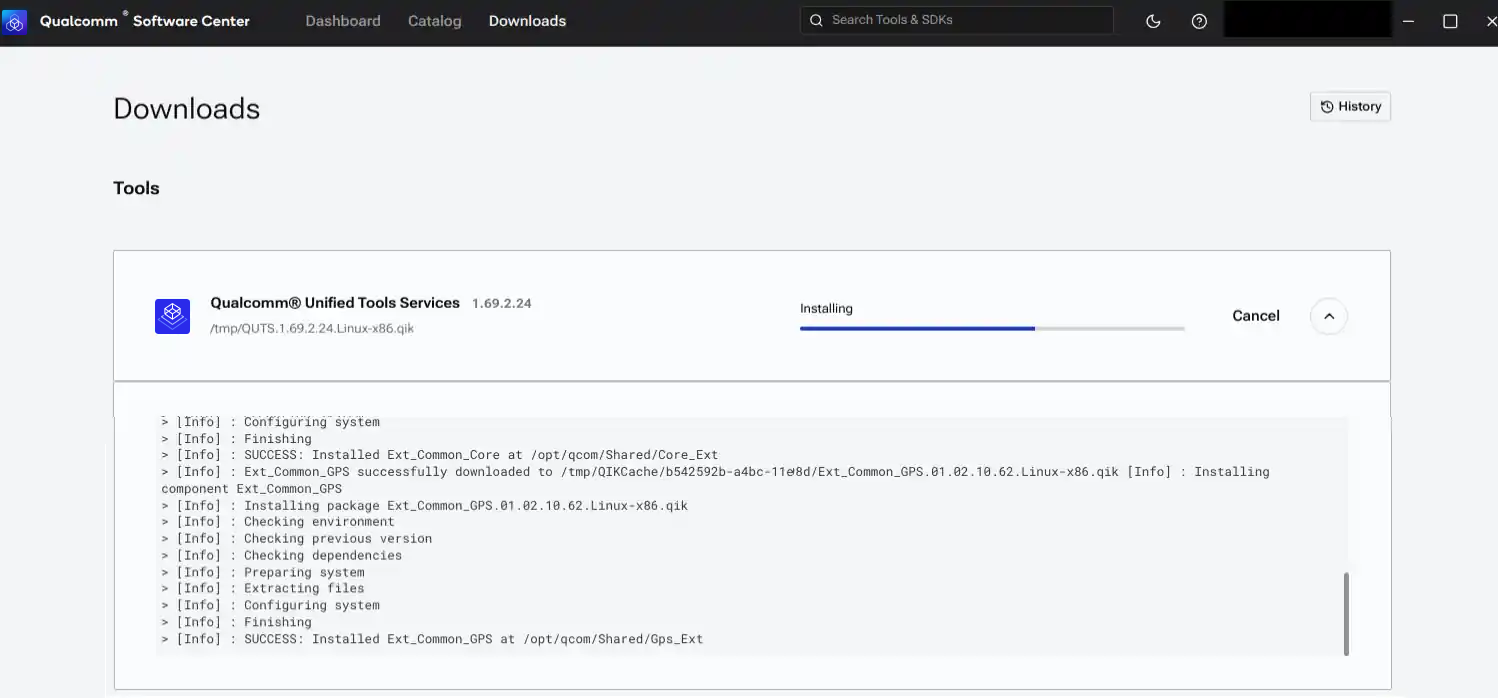Click log line Extracting files
The width and height of the screenshot is (1498, 698).
pyautogui.click(x=263, y=589)
